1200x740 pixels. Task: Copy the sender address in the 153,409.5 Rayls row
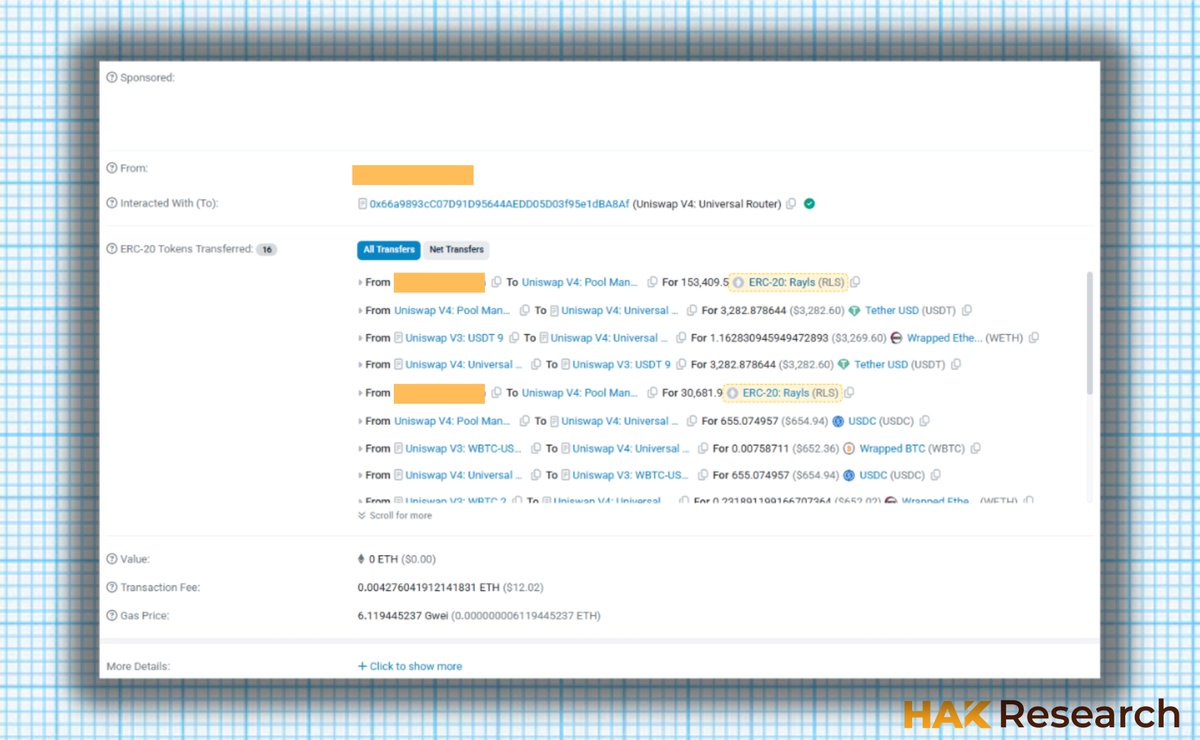pyautogui.click(x=497, y=282)
